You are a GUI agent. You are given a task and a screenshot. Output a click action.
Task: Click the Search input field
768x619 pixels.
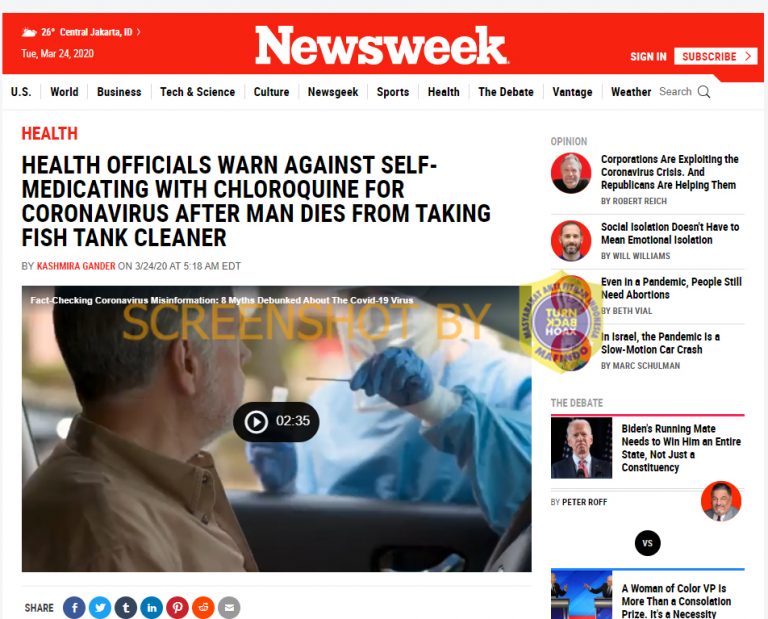675,92
